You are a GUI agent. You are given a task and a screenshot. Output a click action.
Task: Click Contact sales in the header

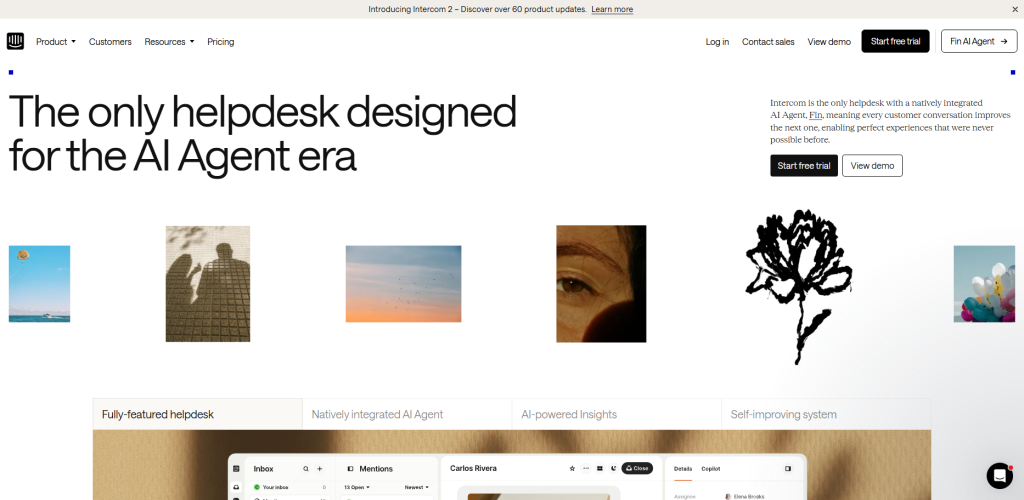tap(768, 41)
